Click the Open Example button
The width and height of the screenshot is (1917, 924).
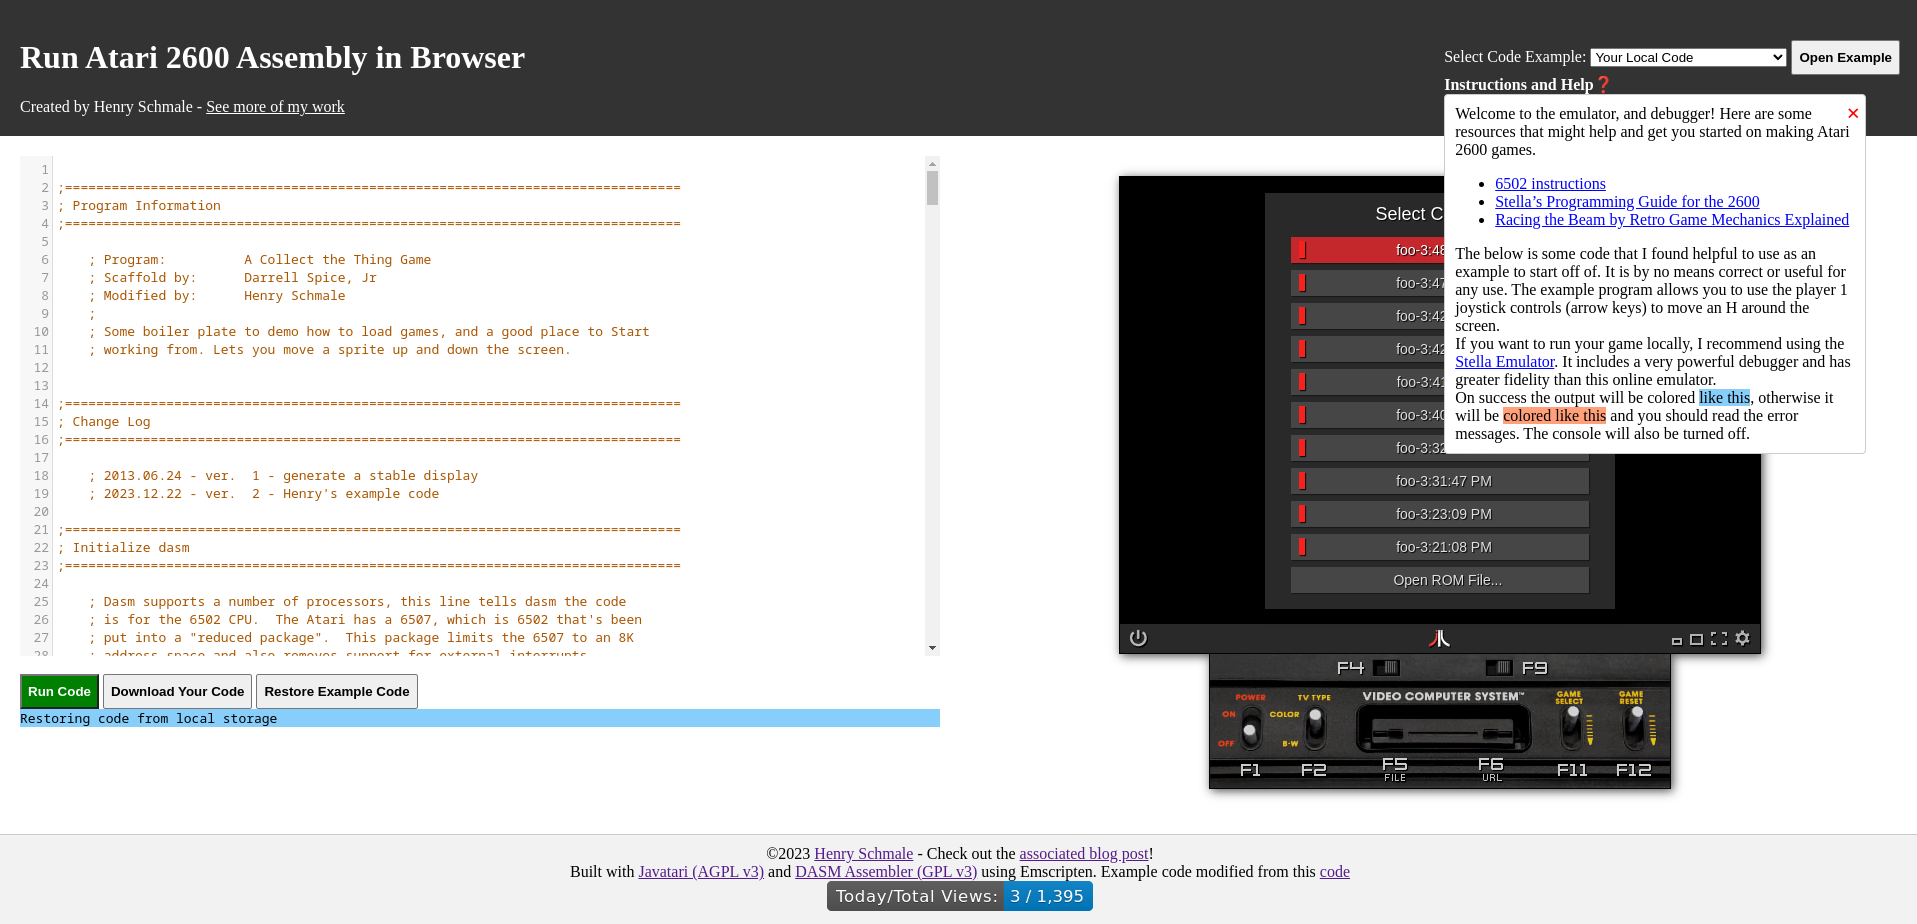1845,57
